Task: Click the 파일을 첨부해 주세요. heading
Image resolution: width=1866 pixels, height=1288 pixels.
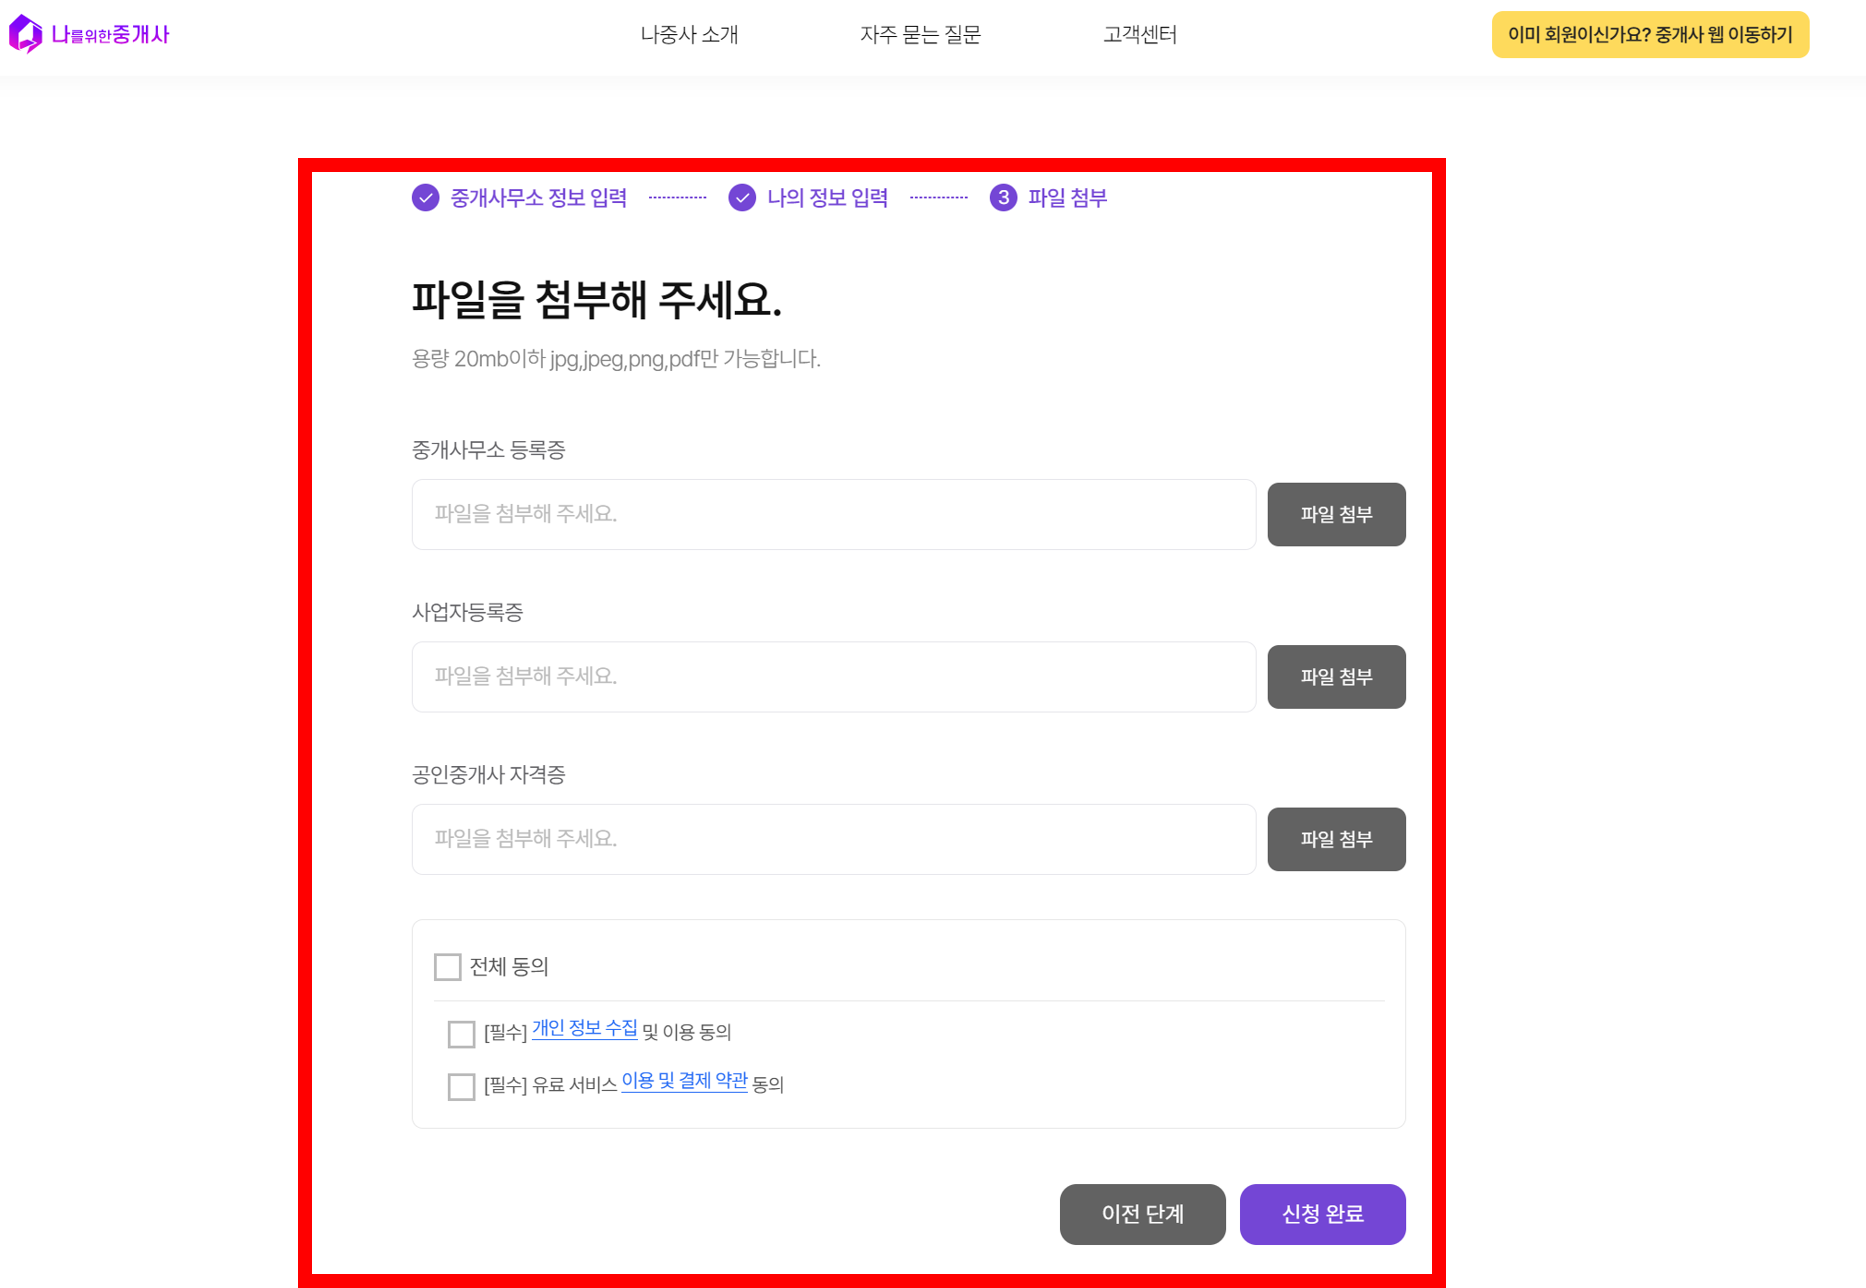Action: coord(597,300)
